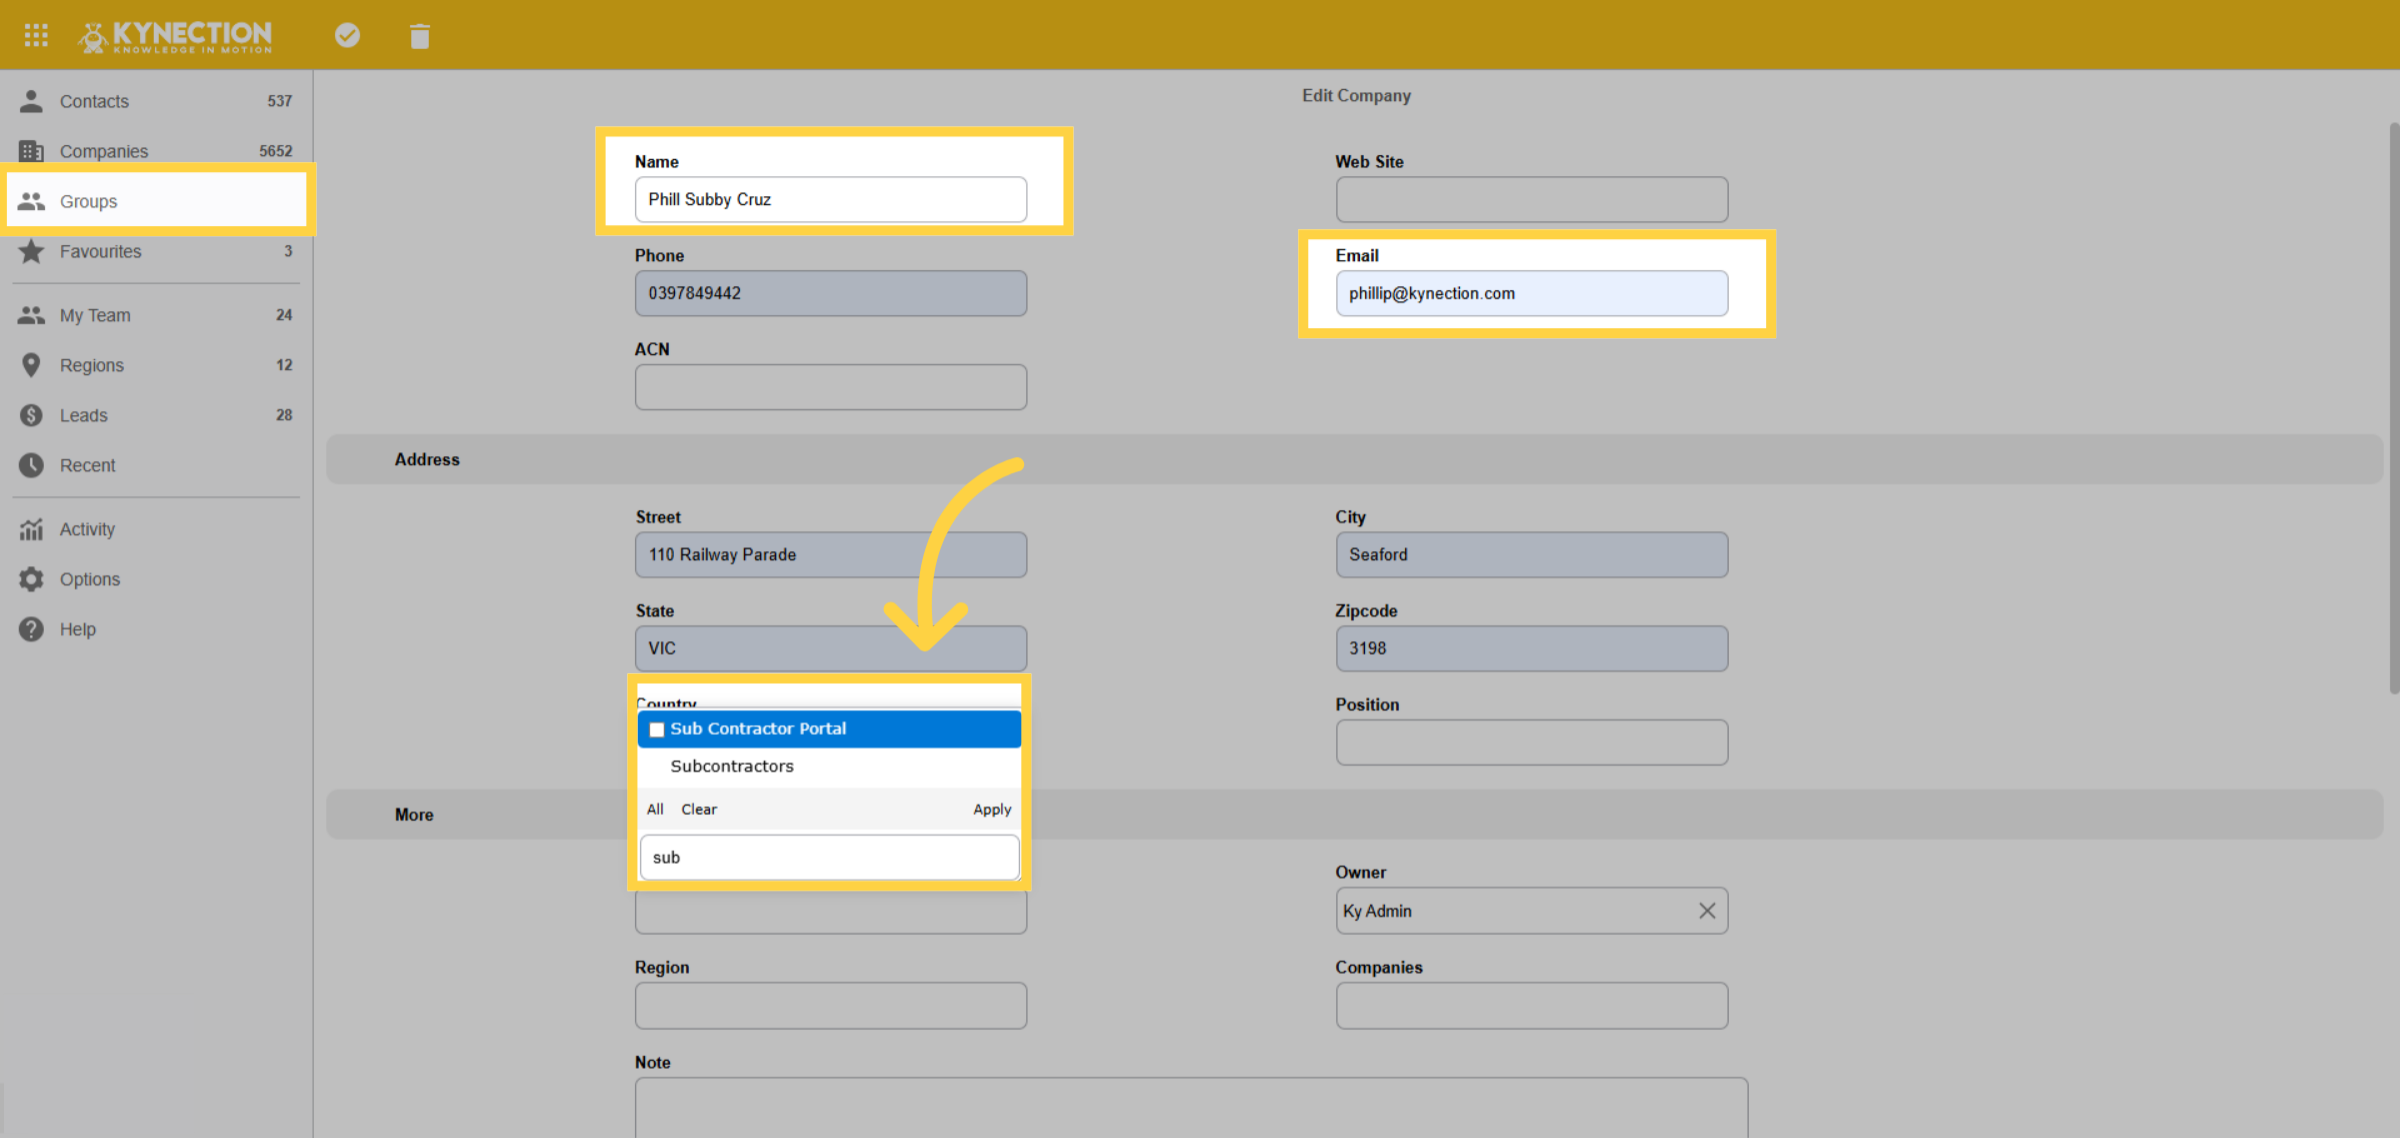Image resolution: width=2400 pixels, height=1138 pixels.
Task: Open the Companies dropdown field
Action: [1532, 1005]
